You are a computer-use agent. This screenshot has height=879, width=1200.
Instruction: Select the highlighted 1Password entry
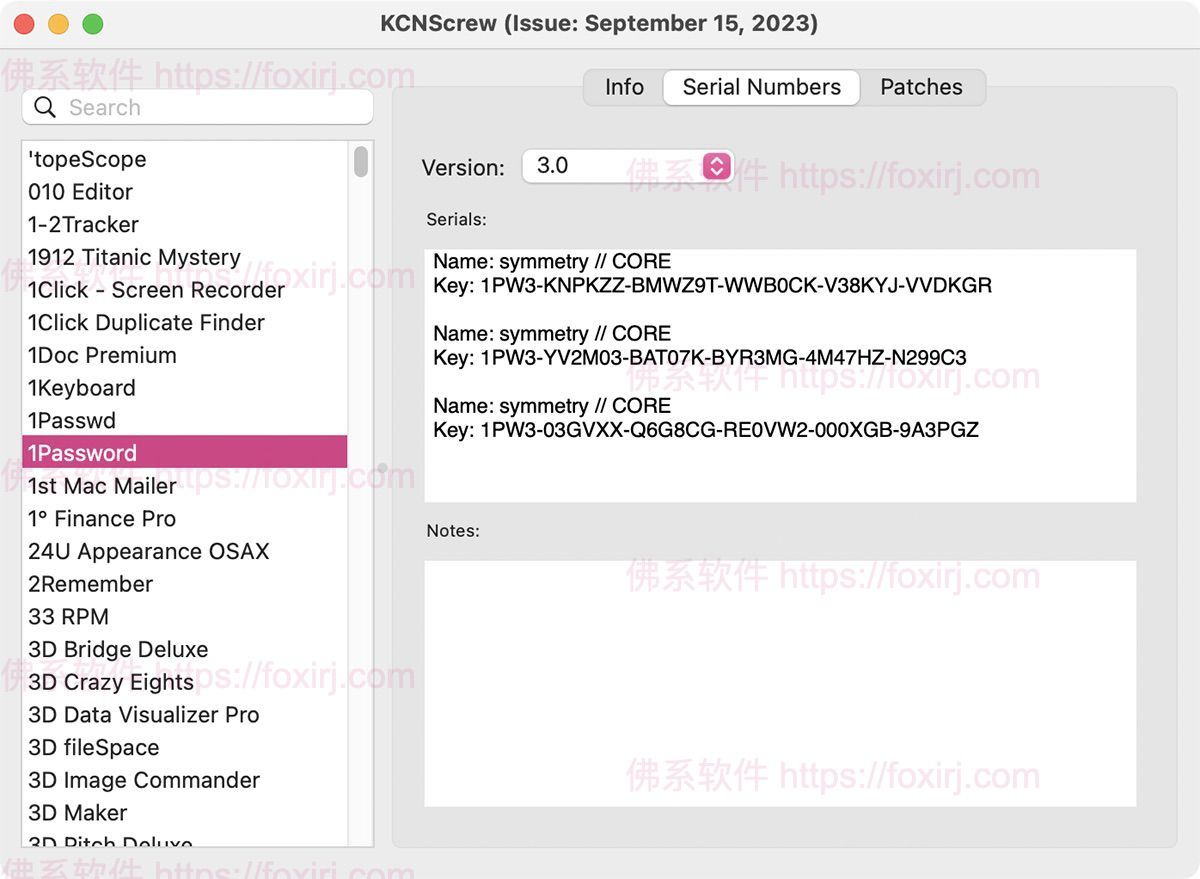[x=82, y=452]
